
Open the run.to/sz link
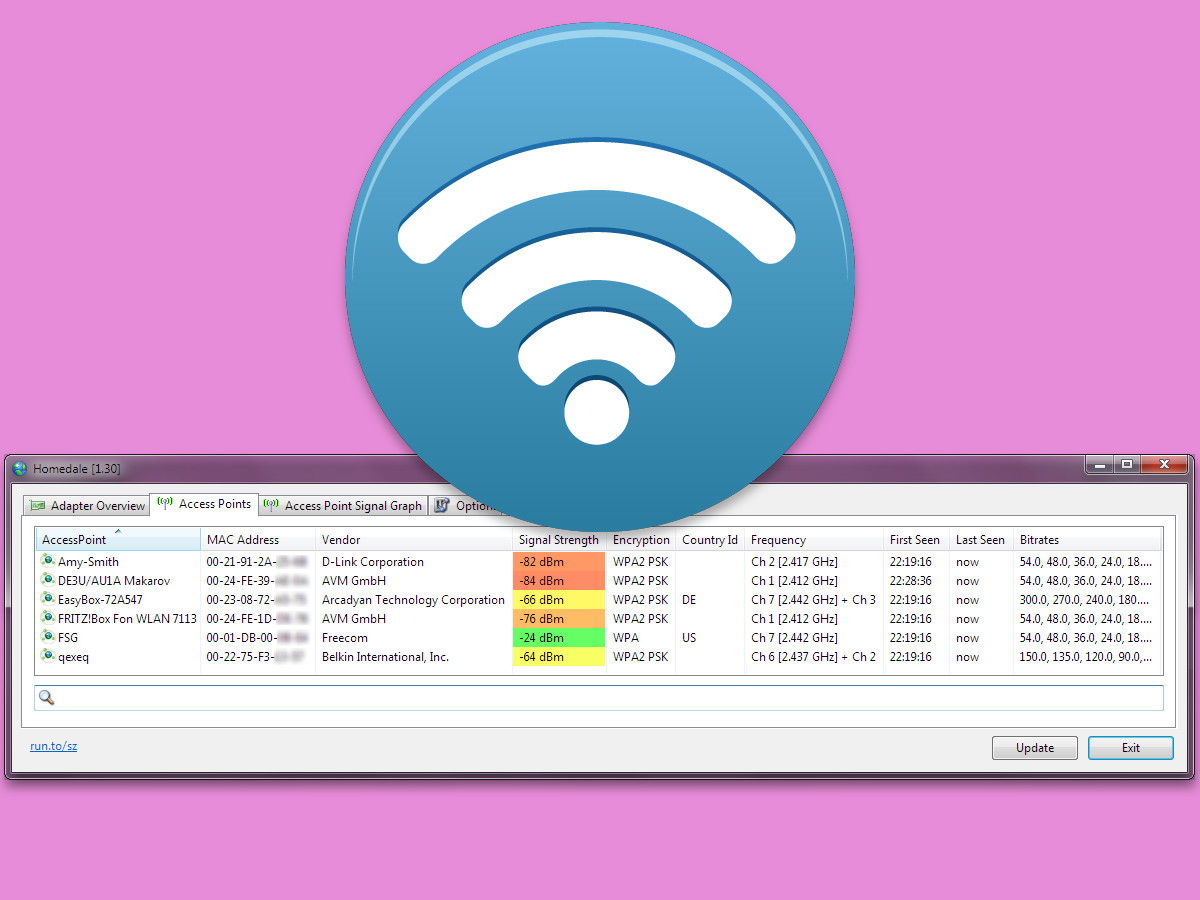pos(53,746)
